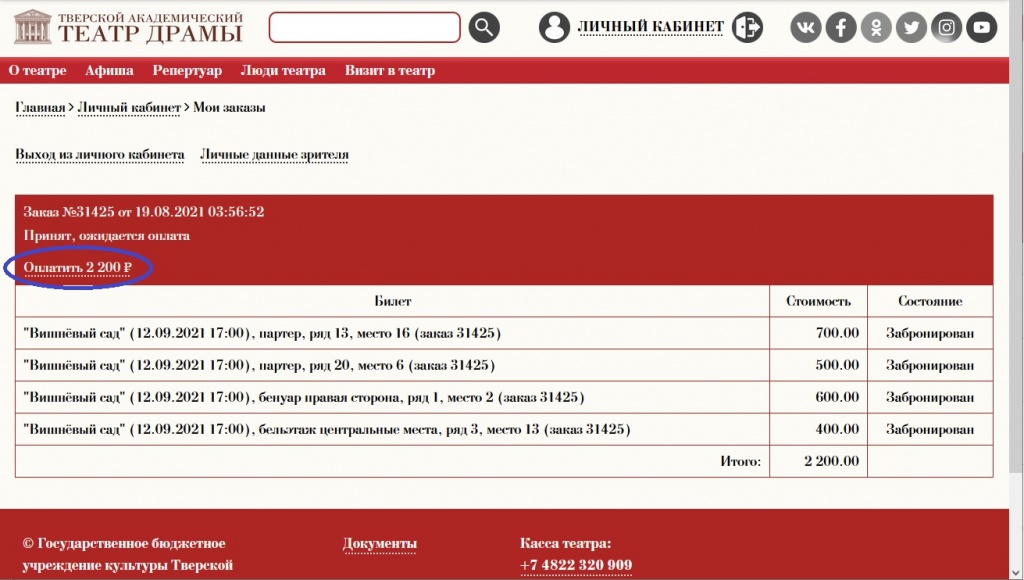Click the Стоимость column header
The width and height of the screenshot is (1024, 580).
point(818,301)
